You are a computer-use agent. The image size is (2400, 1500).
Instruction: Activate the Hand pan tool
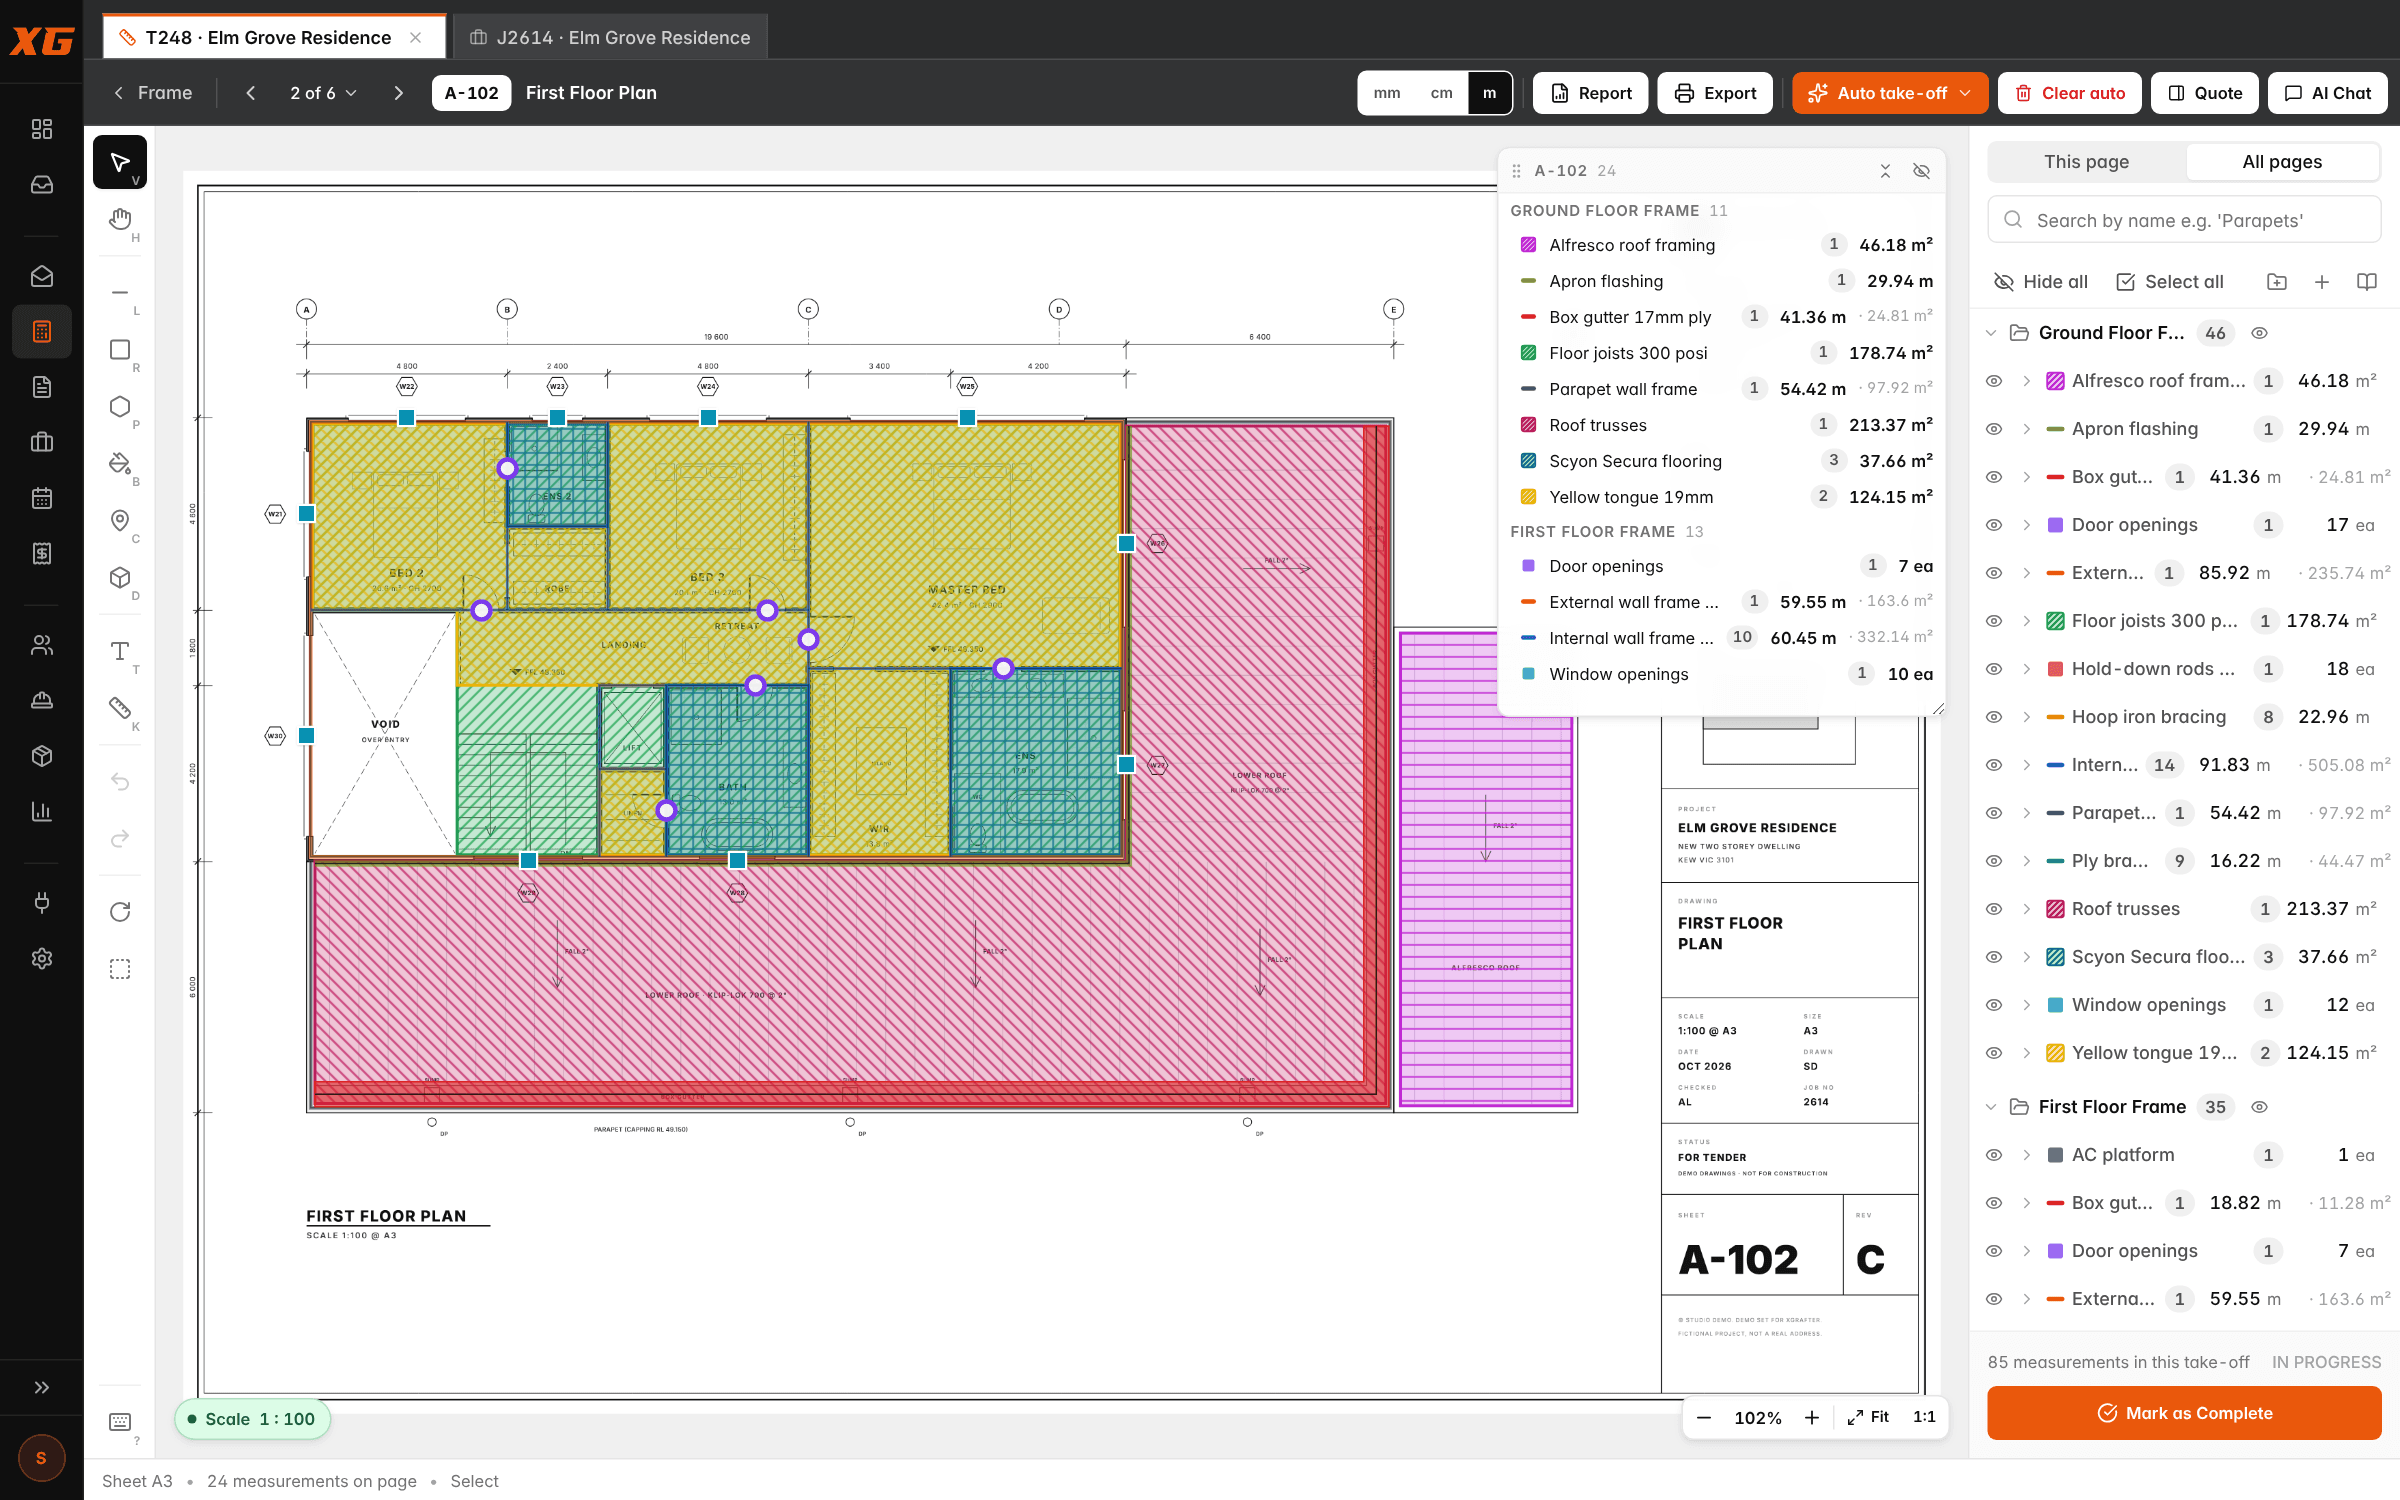click(120, 219)
